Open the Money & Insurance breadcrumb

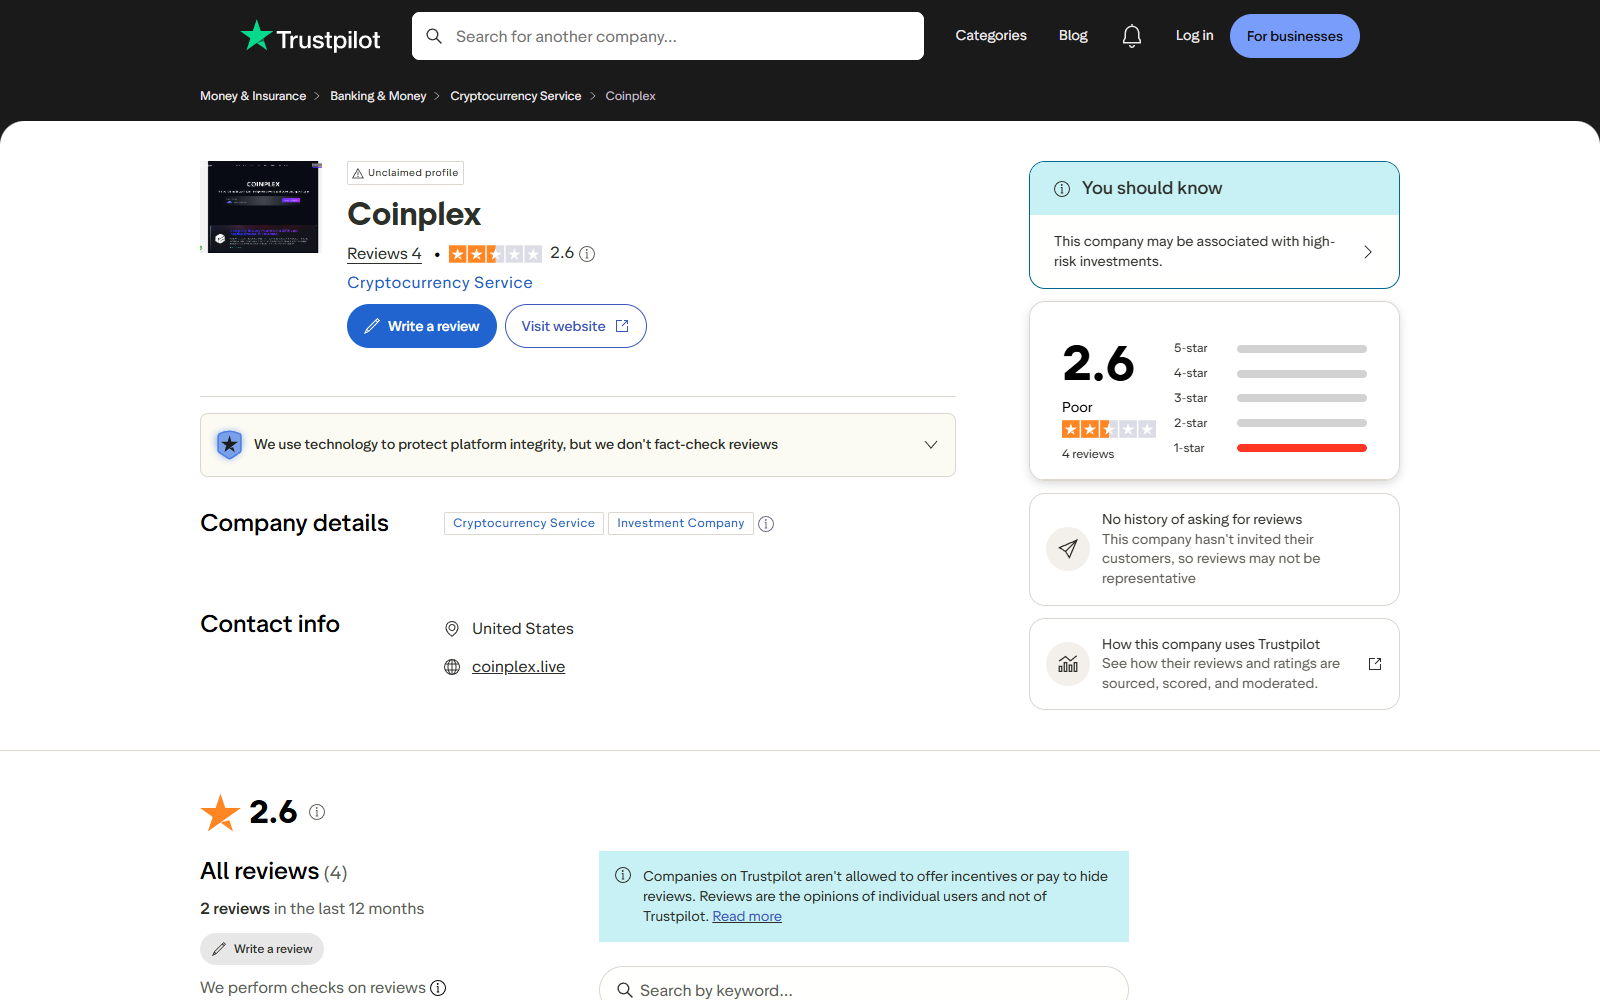(253, 96)
